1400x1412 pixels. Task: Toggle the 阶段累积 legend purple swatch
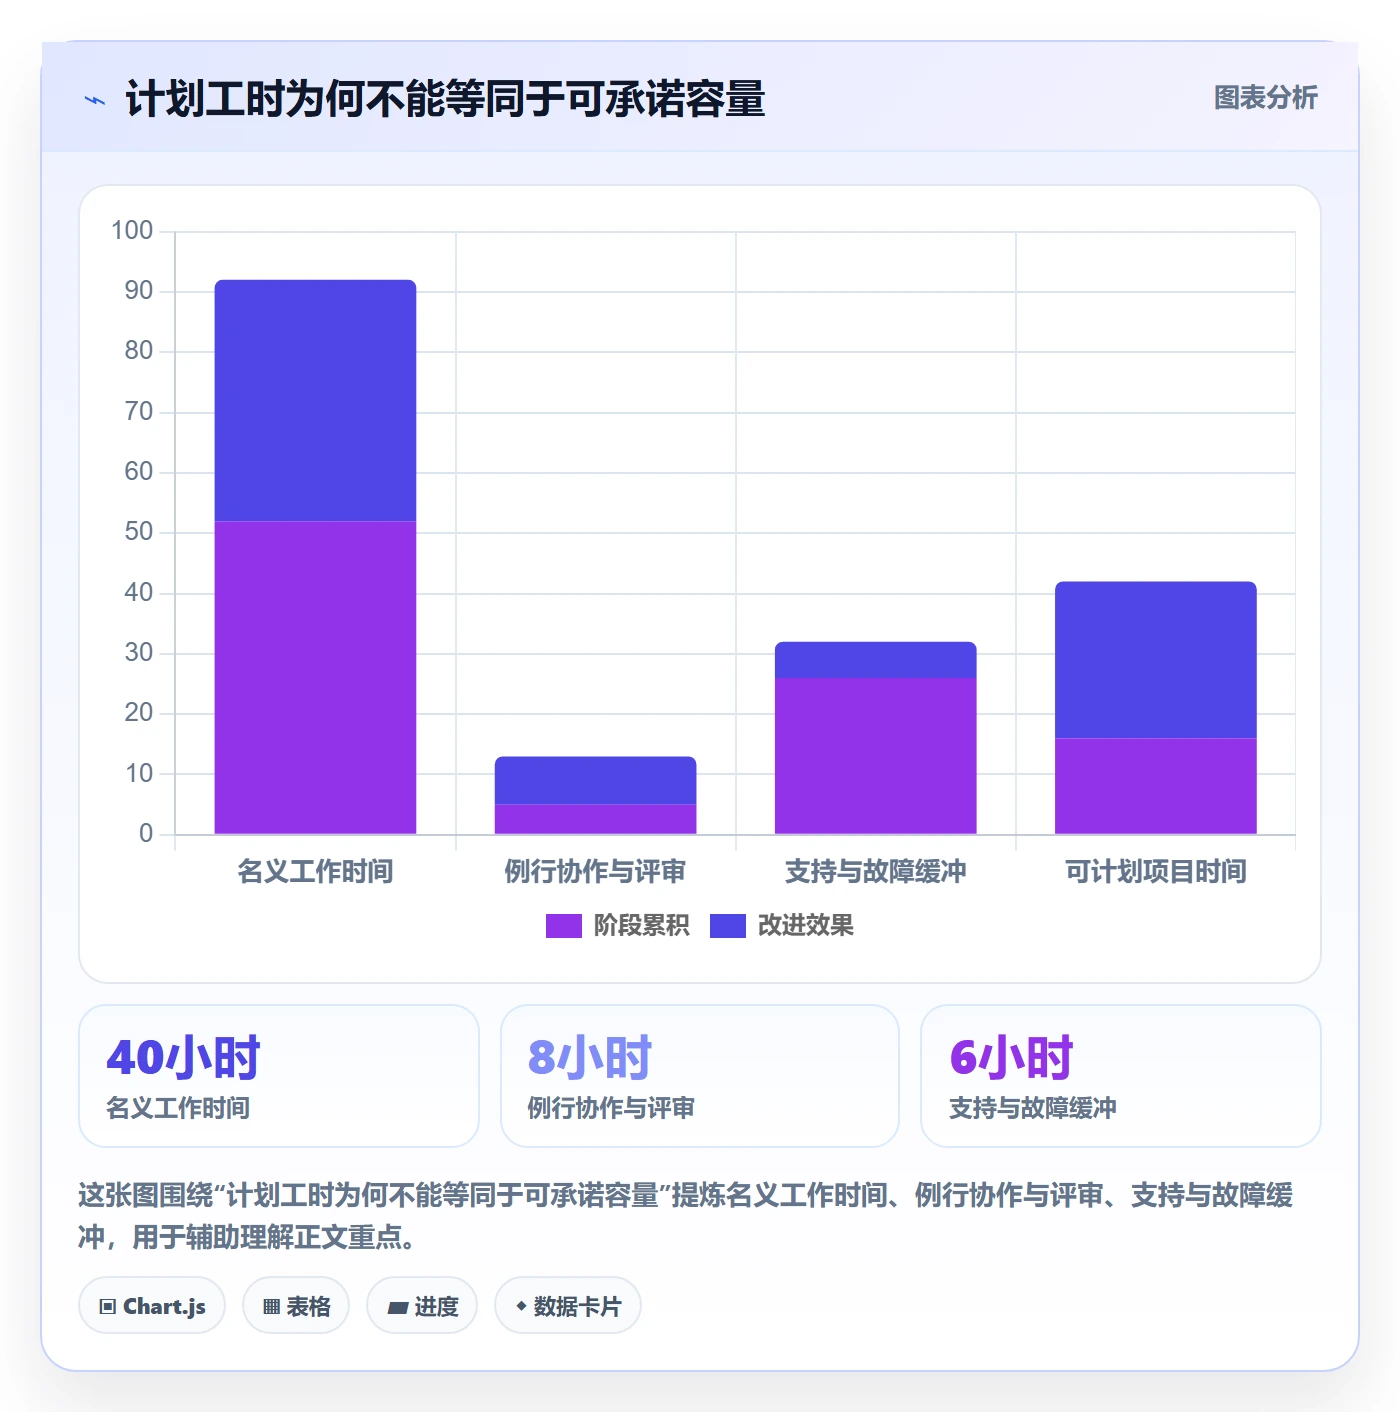[x=563, y=926]
